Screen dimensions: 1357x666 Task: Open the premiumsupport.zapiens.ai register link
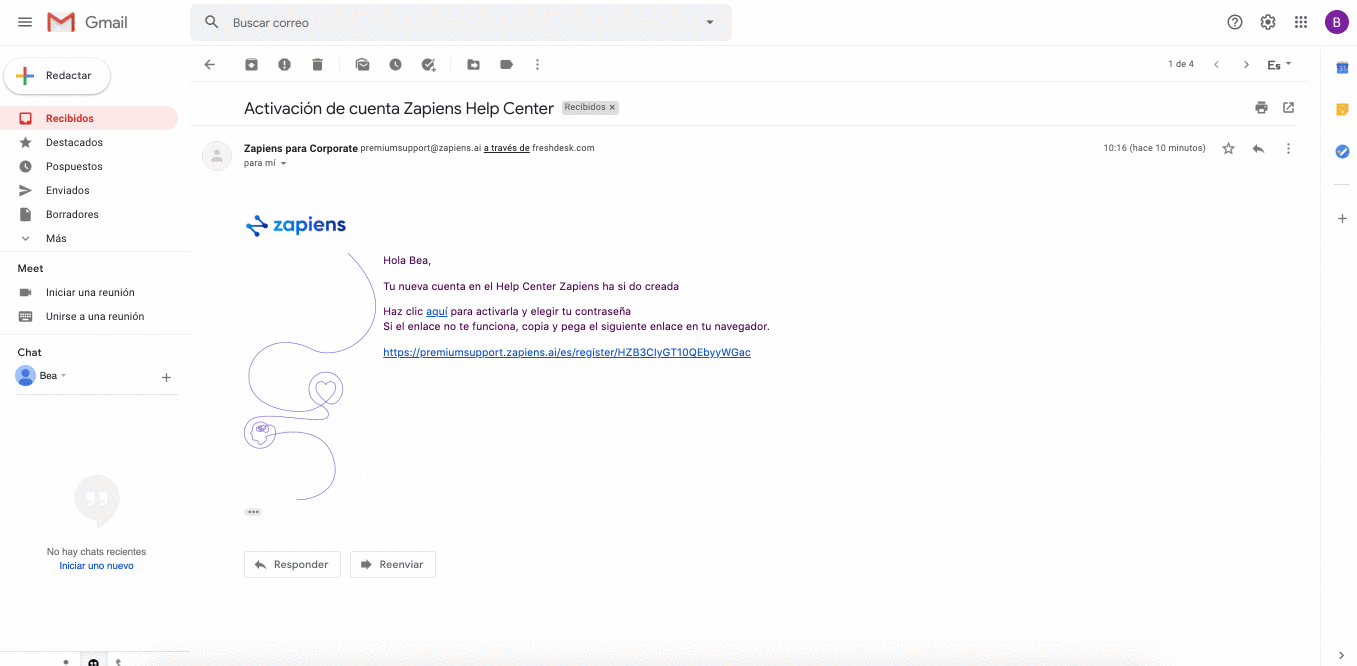tap(567, 352)
